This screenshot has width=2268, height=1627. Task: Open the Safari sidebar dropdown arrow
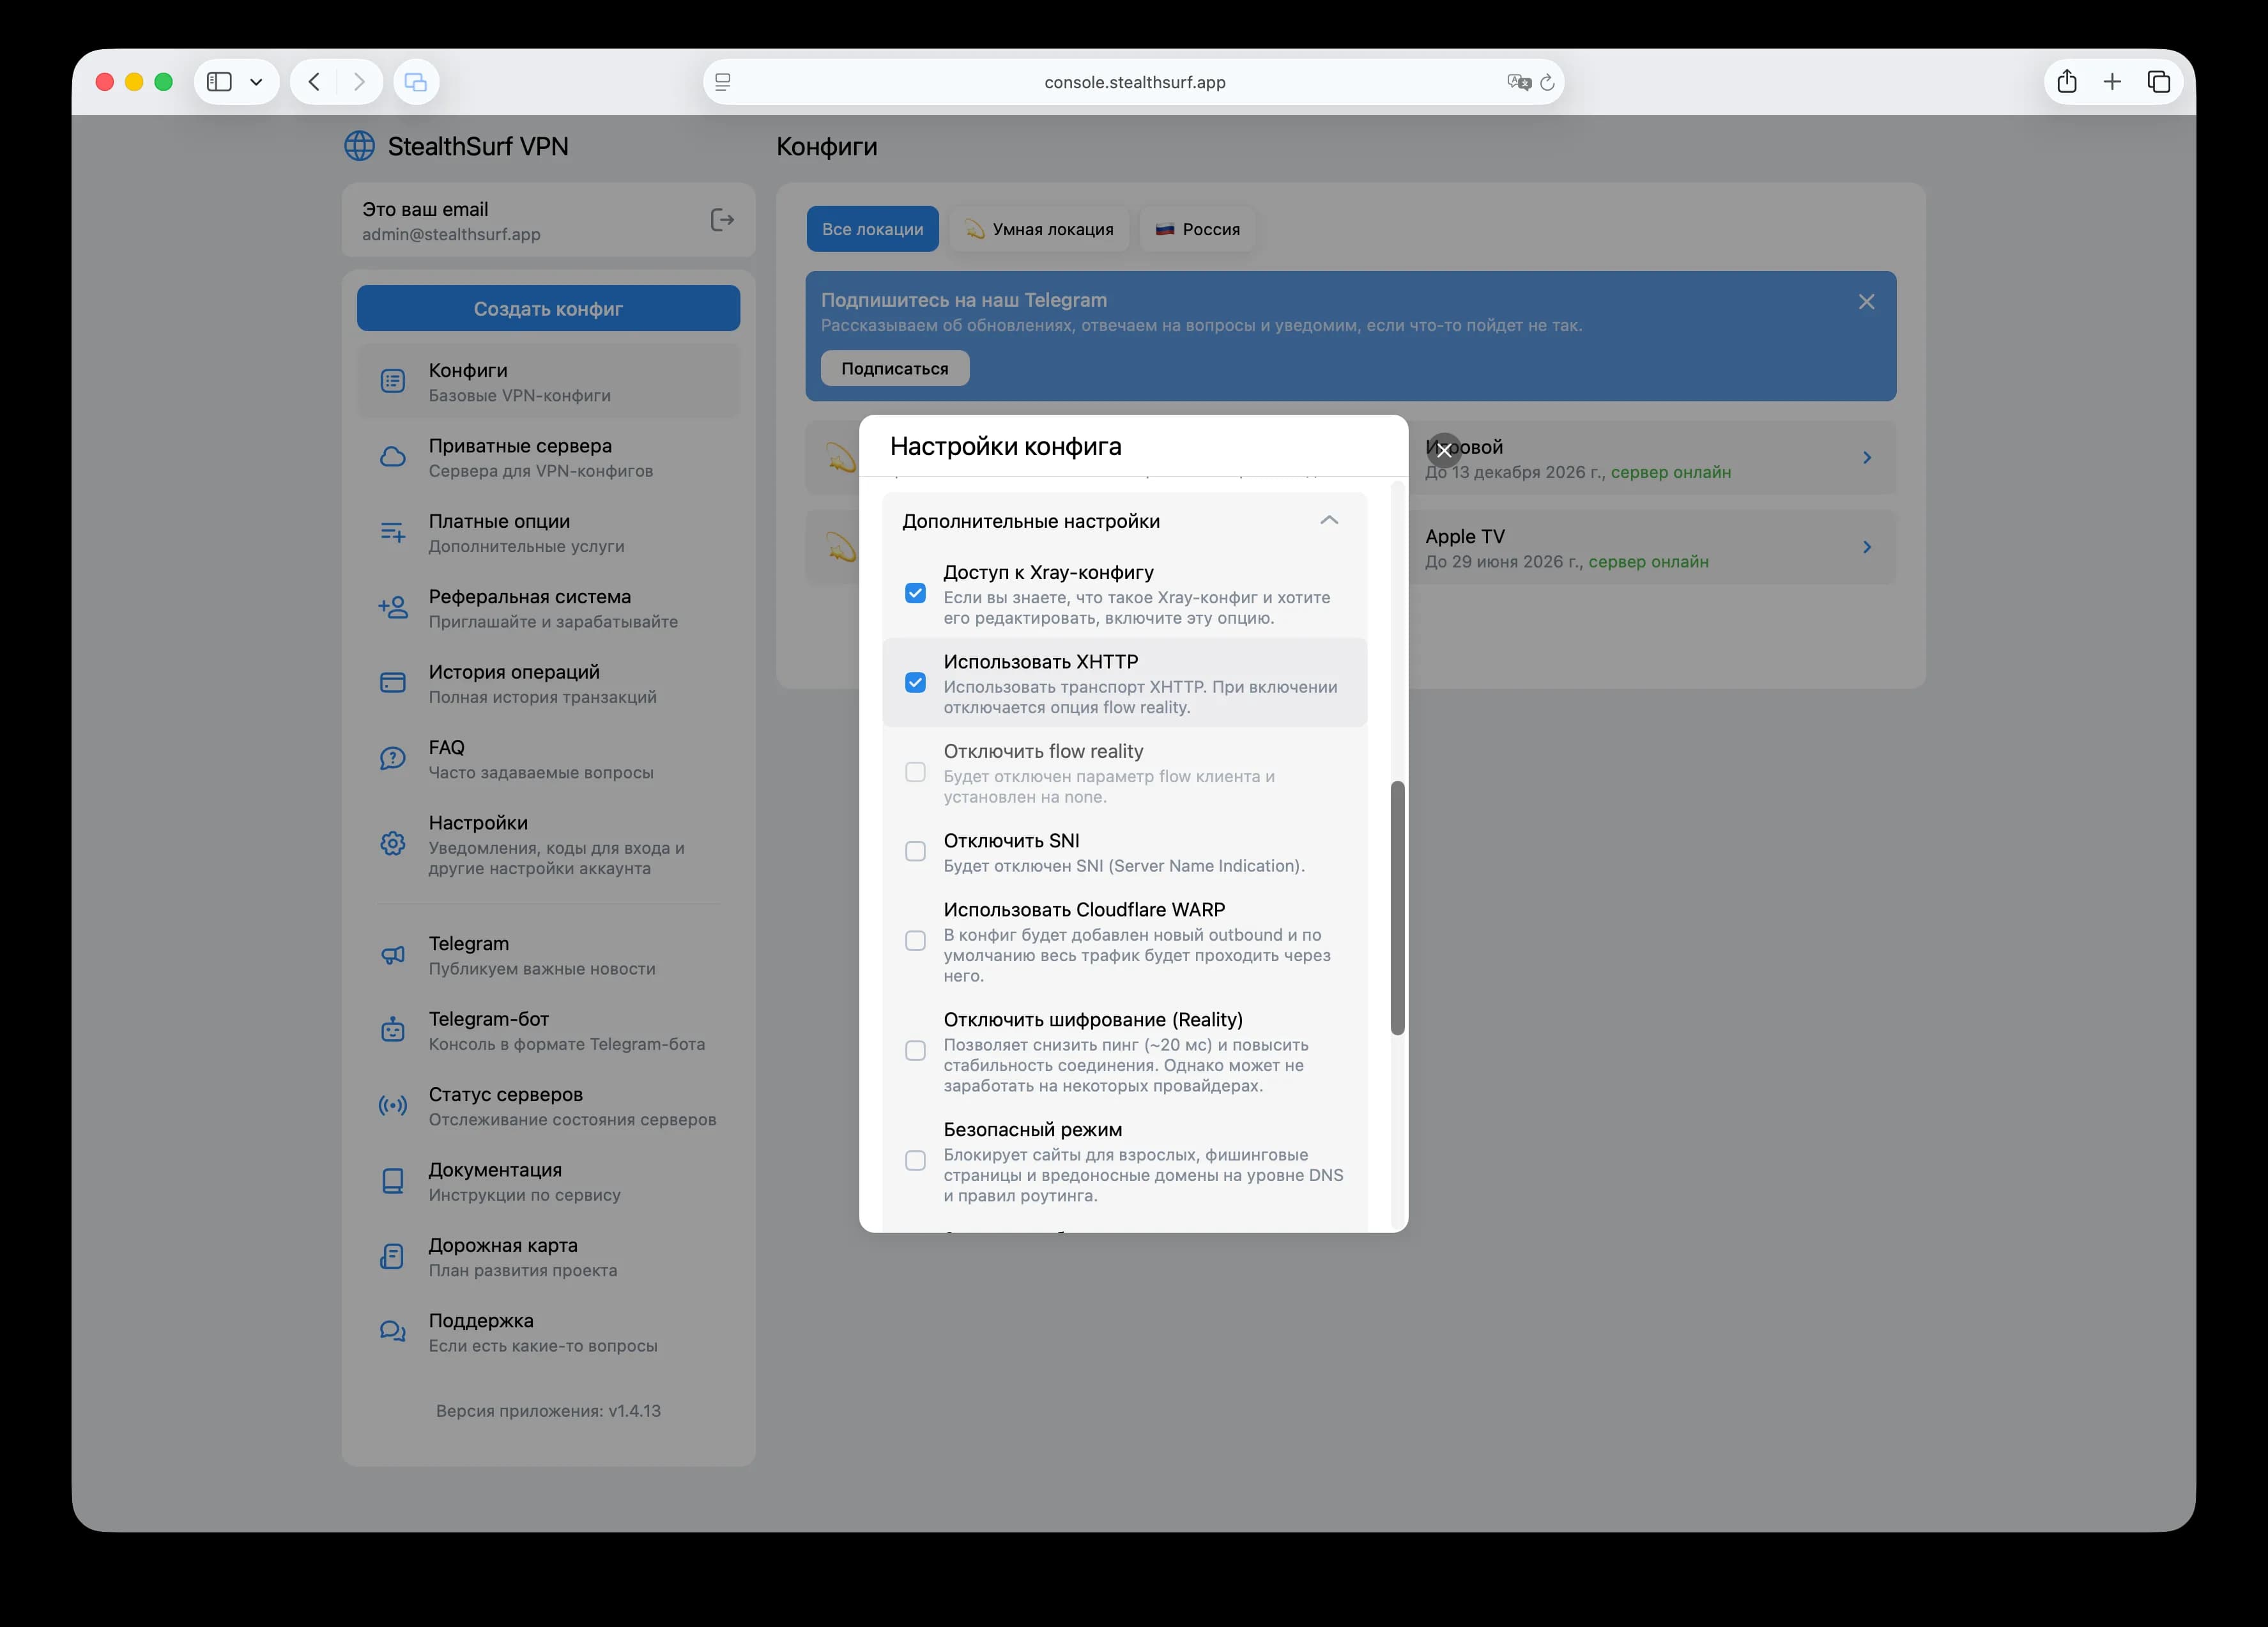[x=256, y=82]
